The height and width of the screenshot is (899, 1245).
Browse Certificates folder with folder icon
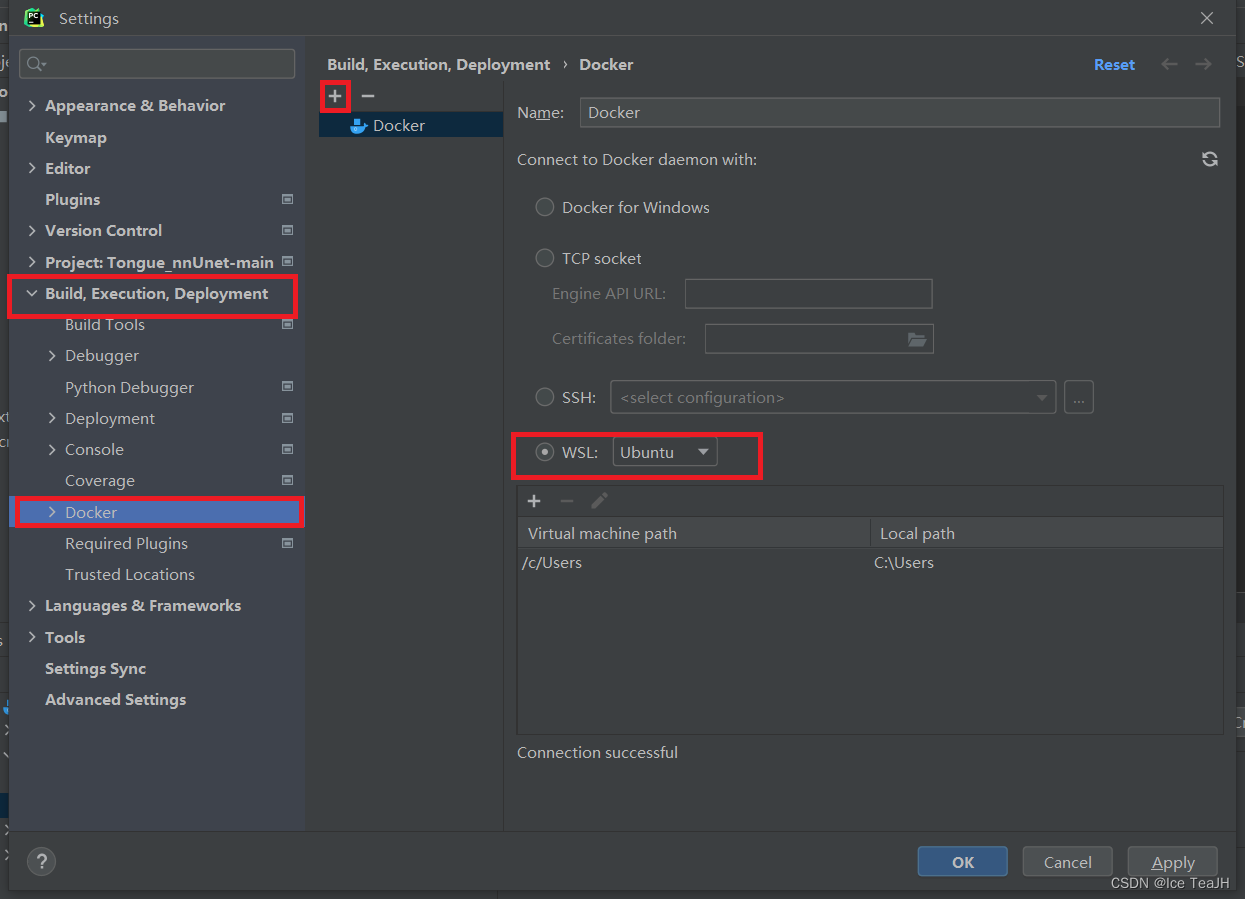pyautogui.click(x=917, y=339)
